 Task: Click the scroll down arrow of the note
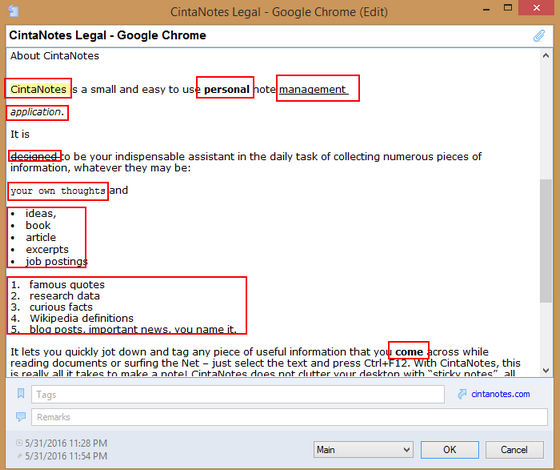[546, 370]
